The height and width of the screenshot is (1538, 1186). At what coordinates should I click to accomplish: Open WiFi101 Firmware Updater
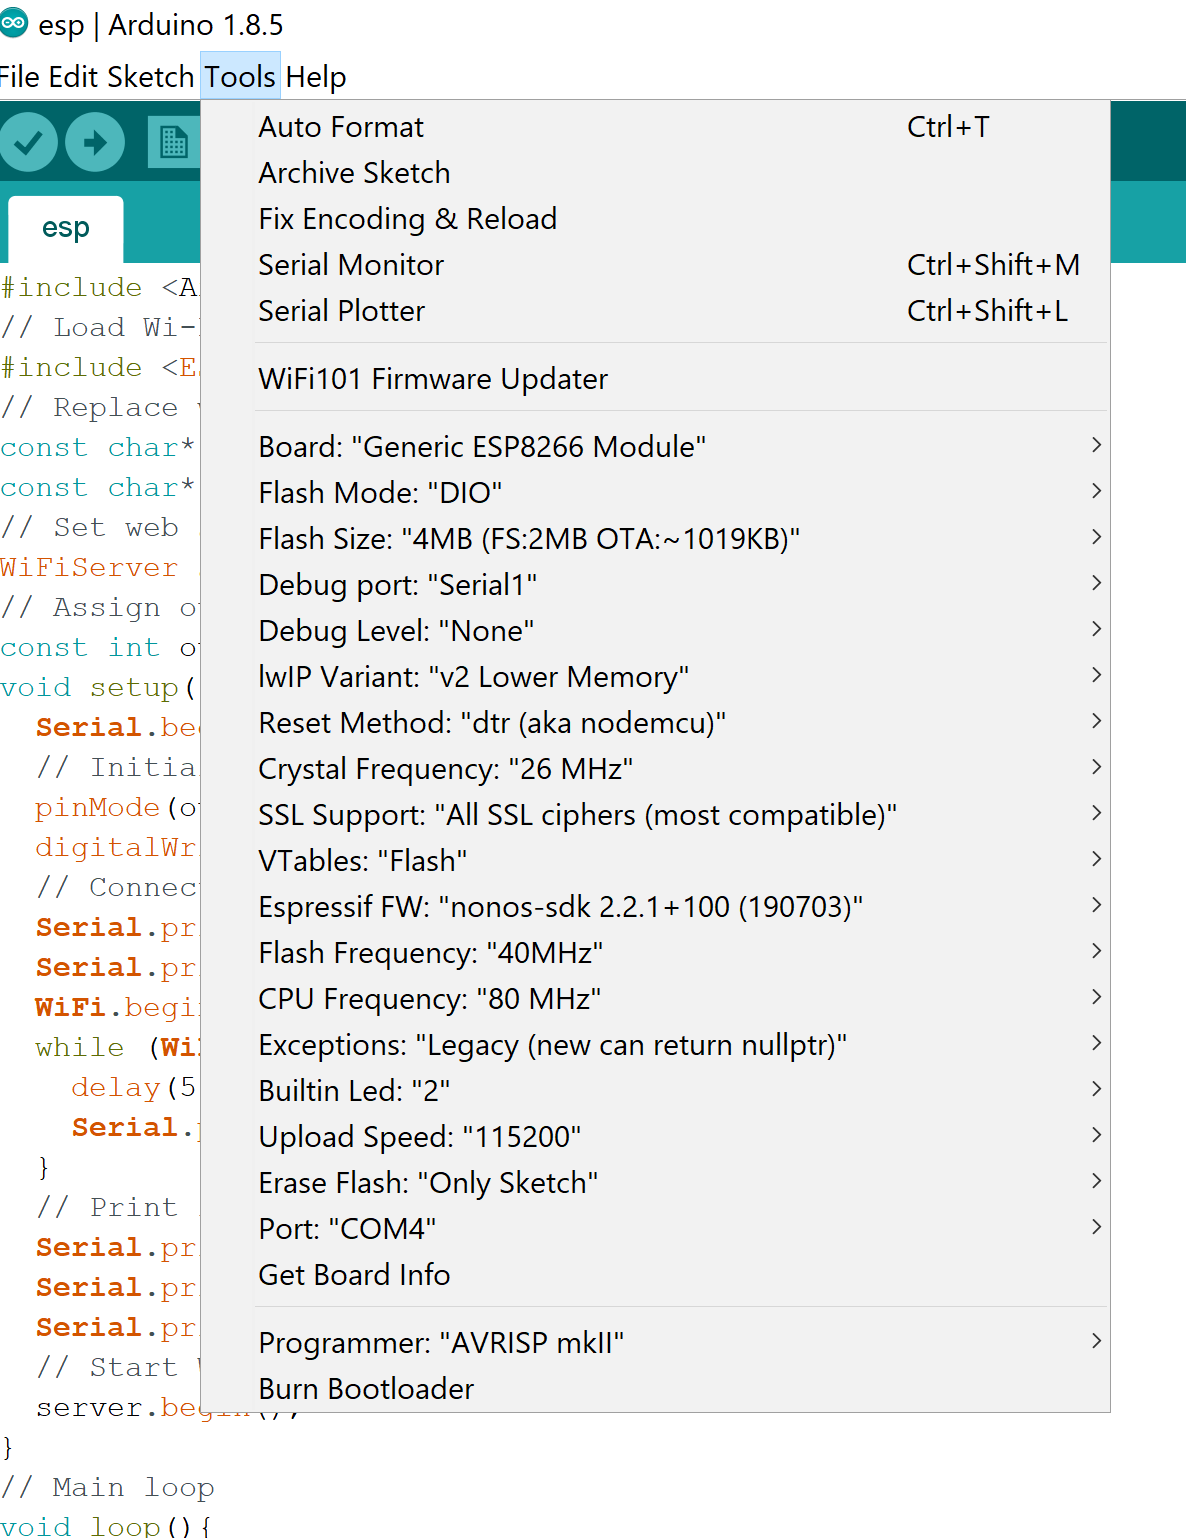coord(433,379)
